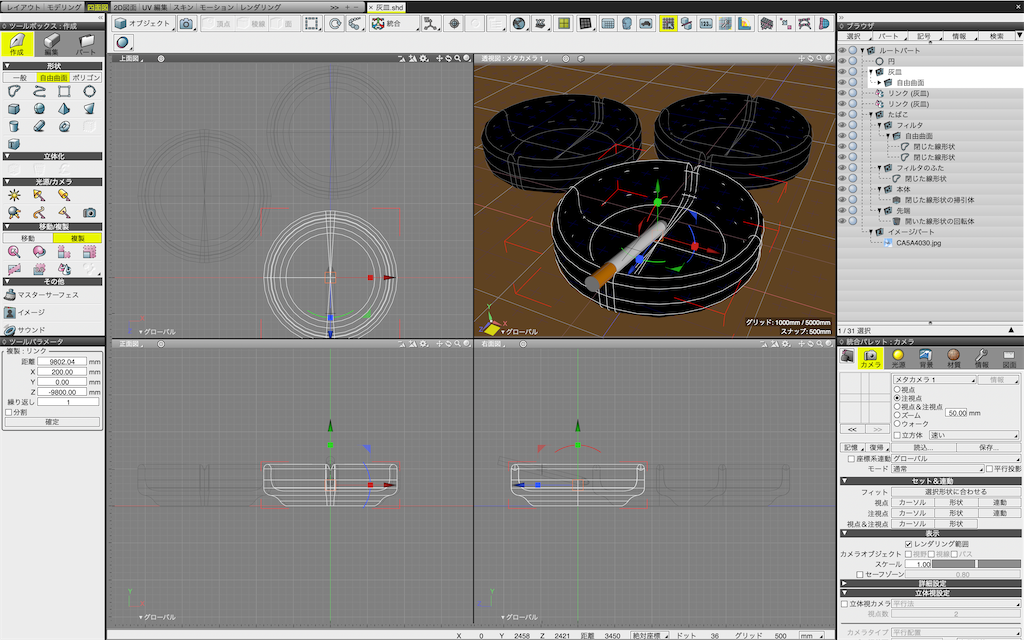Click the camera icon in top toolbar
The height and width of the screenshot is (640, 1024).
[x=186, y=24]
